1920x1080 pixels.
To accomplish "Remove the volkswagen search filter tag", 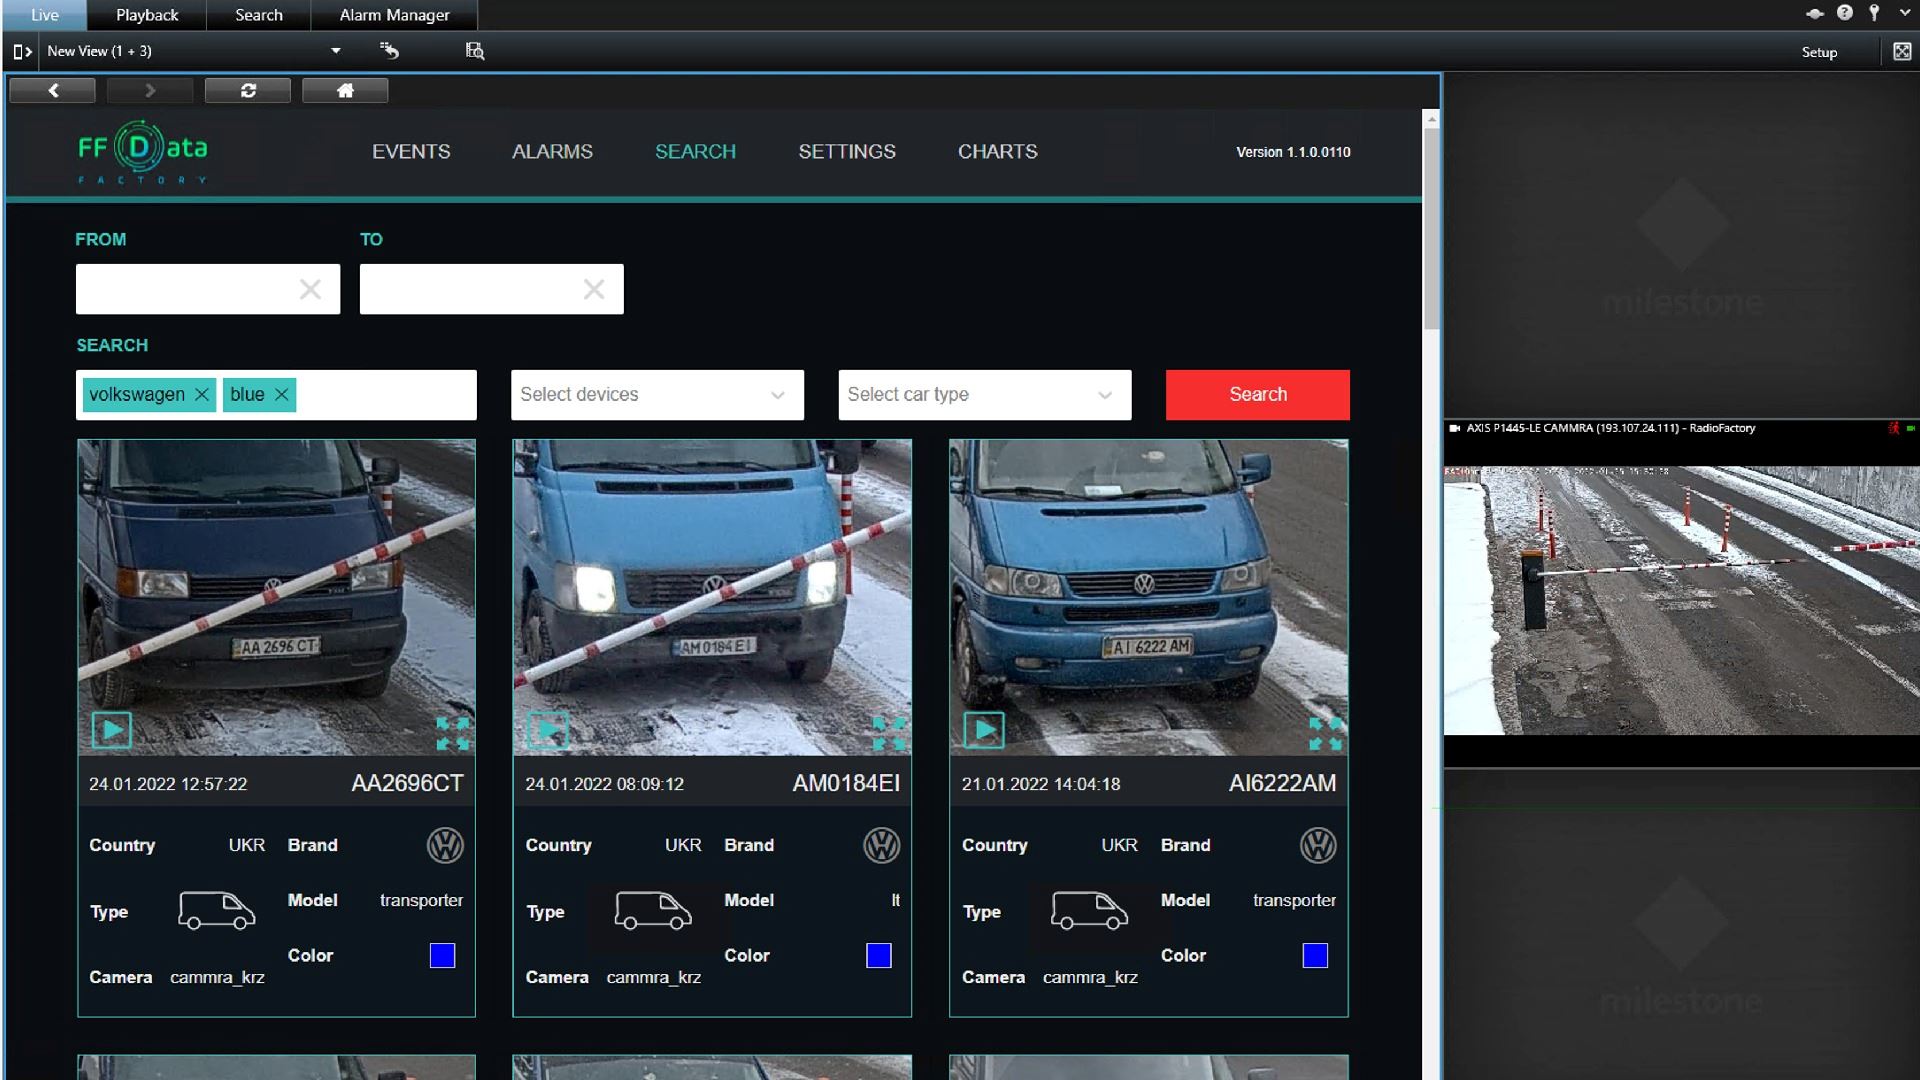I will tap(202, 394).
